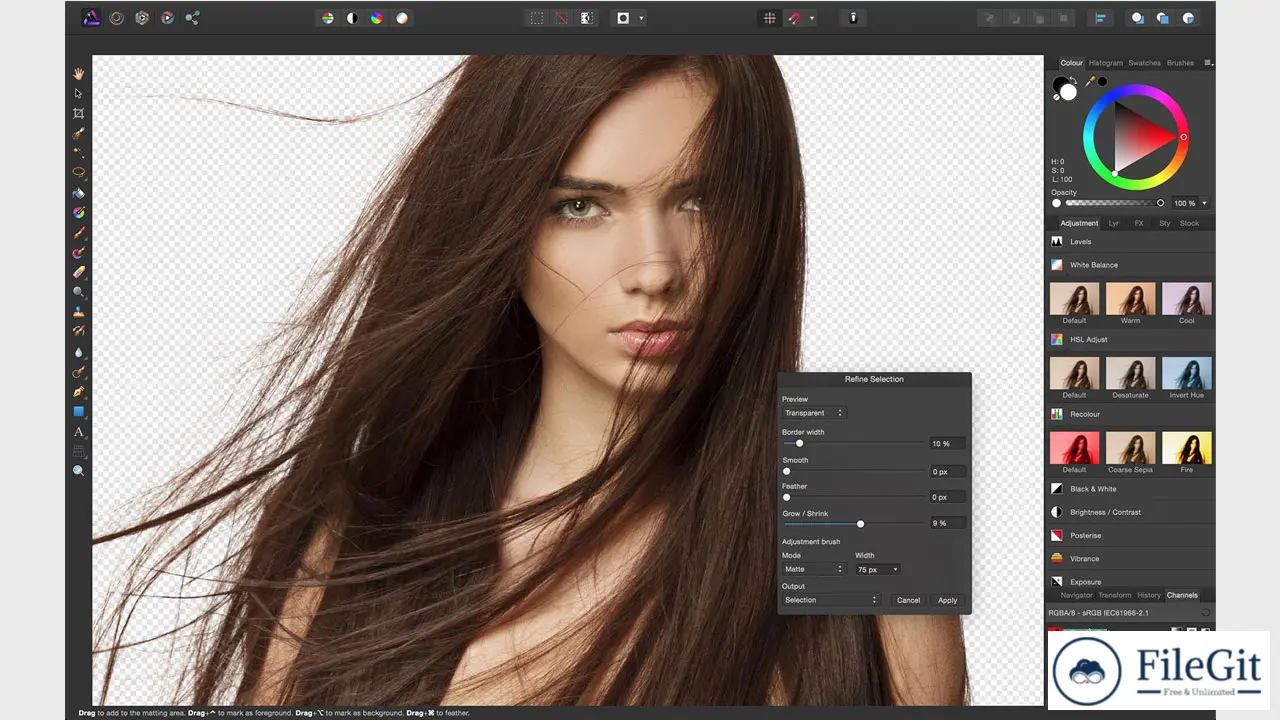Select the Move (arrow) tool
Screen dimensions: 1280x720
click(79, 94)
